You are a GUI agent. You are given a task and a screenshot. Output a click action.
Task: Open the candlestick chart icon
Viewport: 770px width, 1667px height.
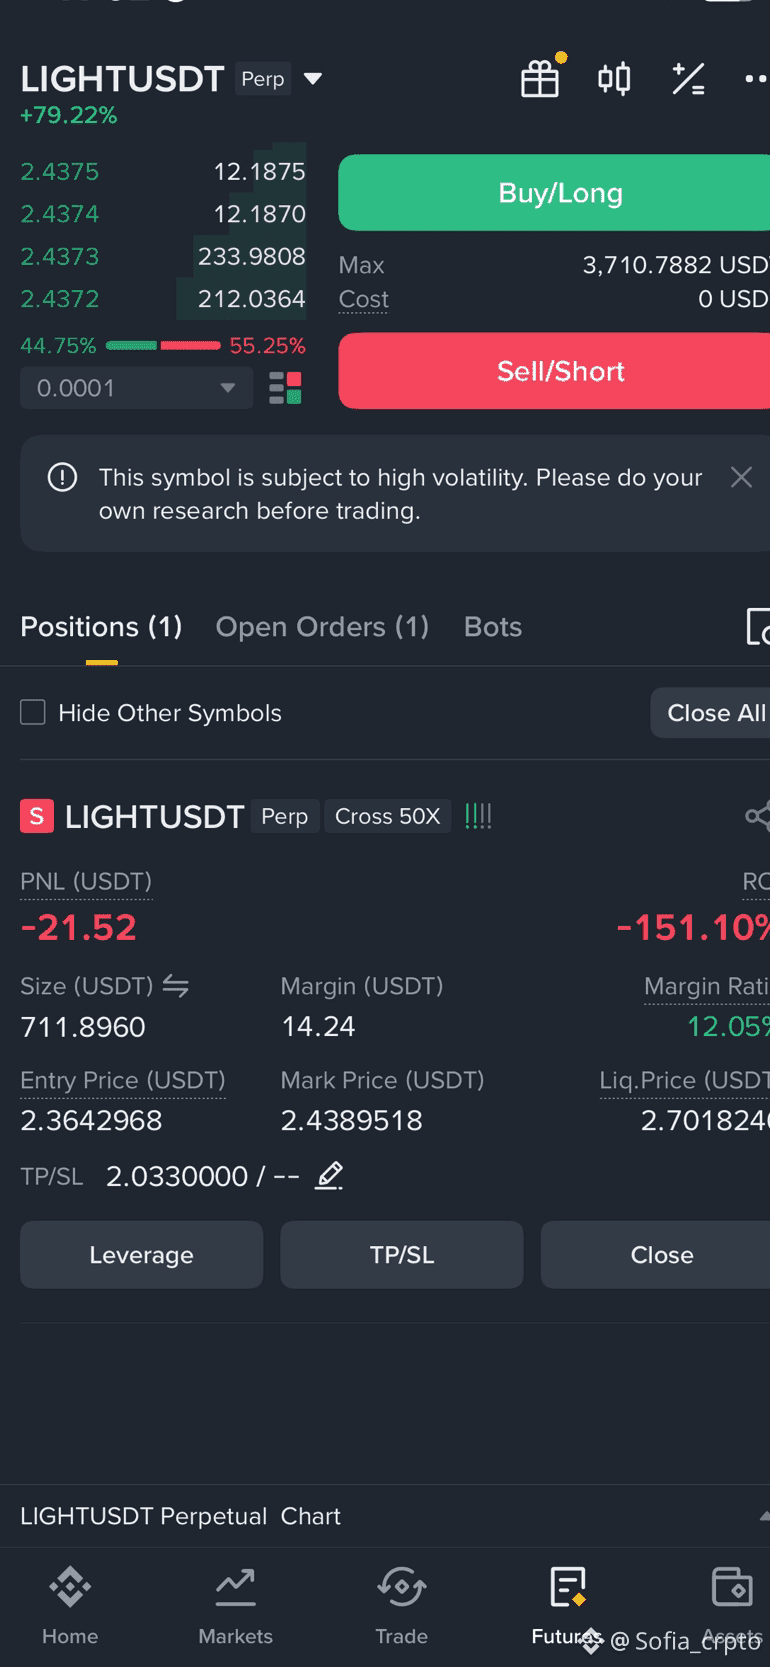click(x=614, y=78)
